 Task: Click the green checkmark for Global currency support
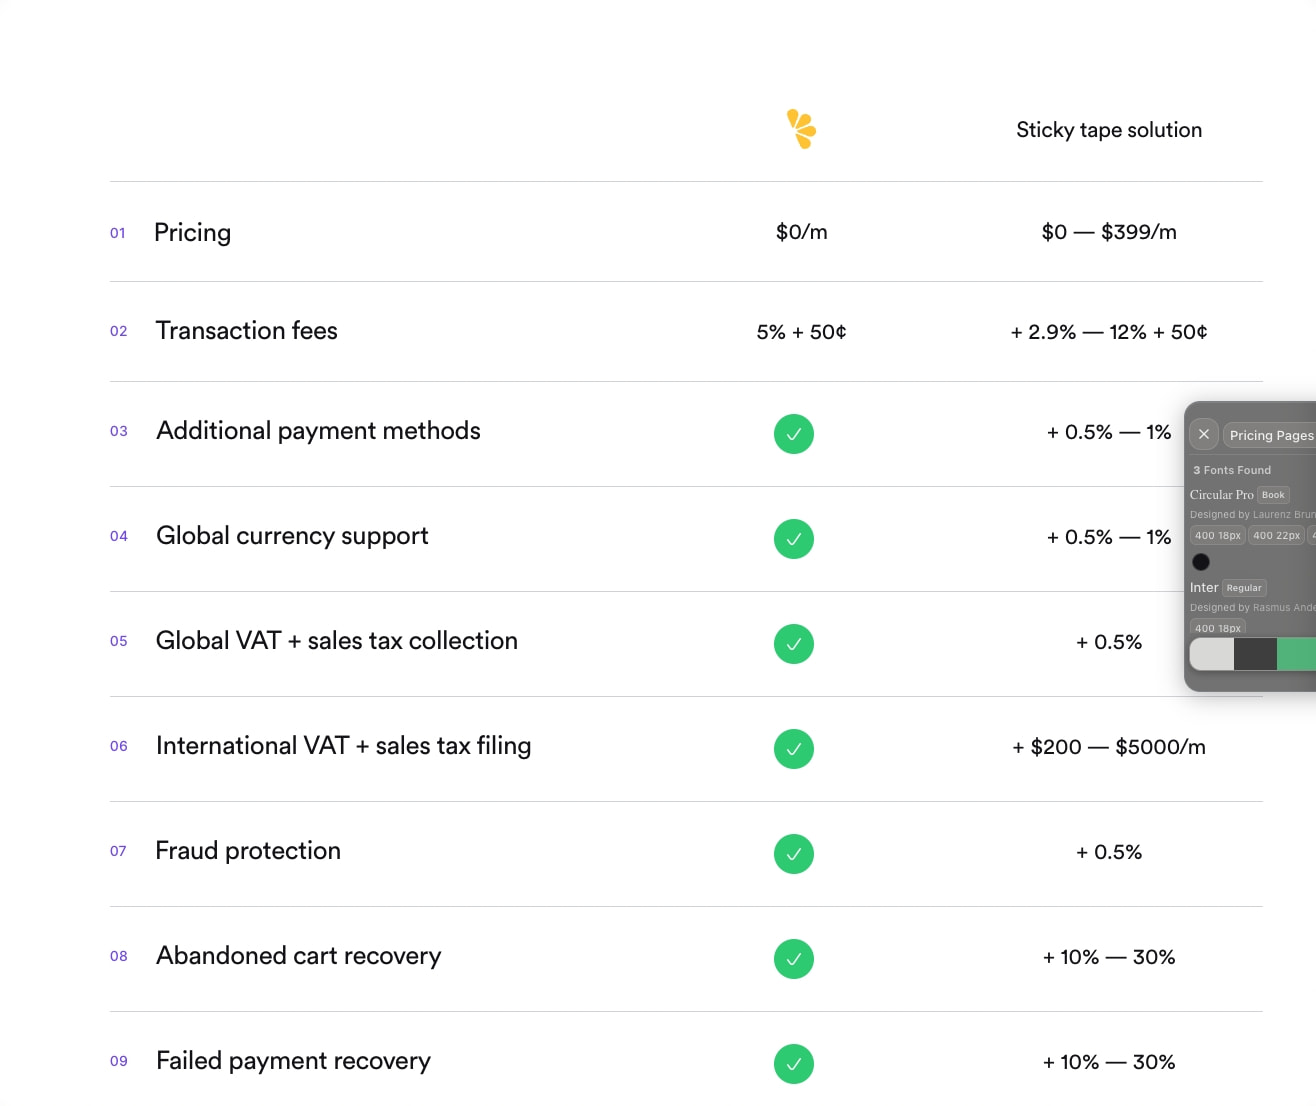pos(794,539)
